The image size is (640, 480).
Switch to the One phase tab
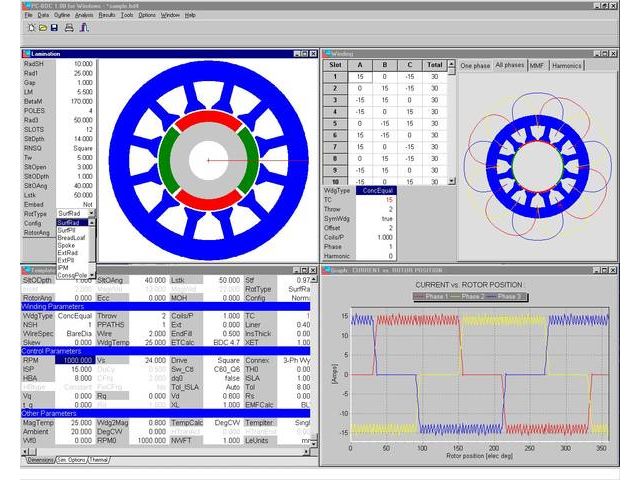[x=475, y=66]
